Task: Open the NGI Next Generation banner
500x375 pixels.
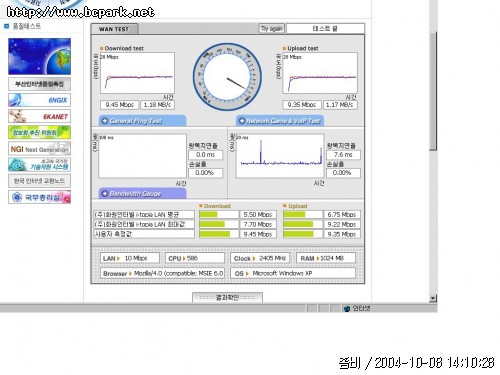Action: [39, 149]
